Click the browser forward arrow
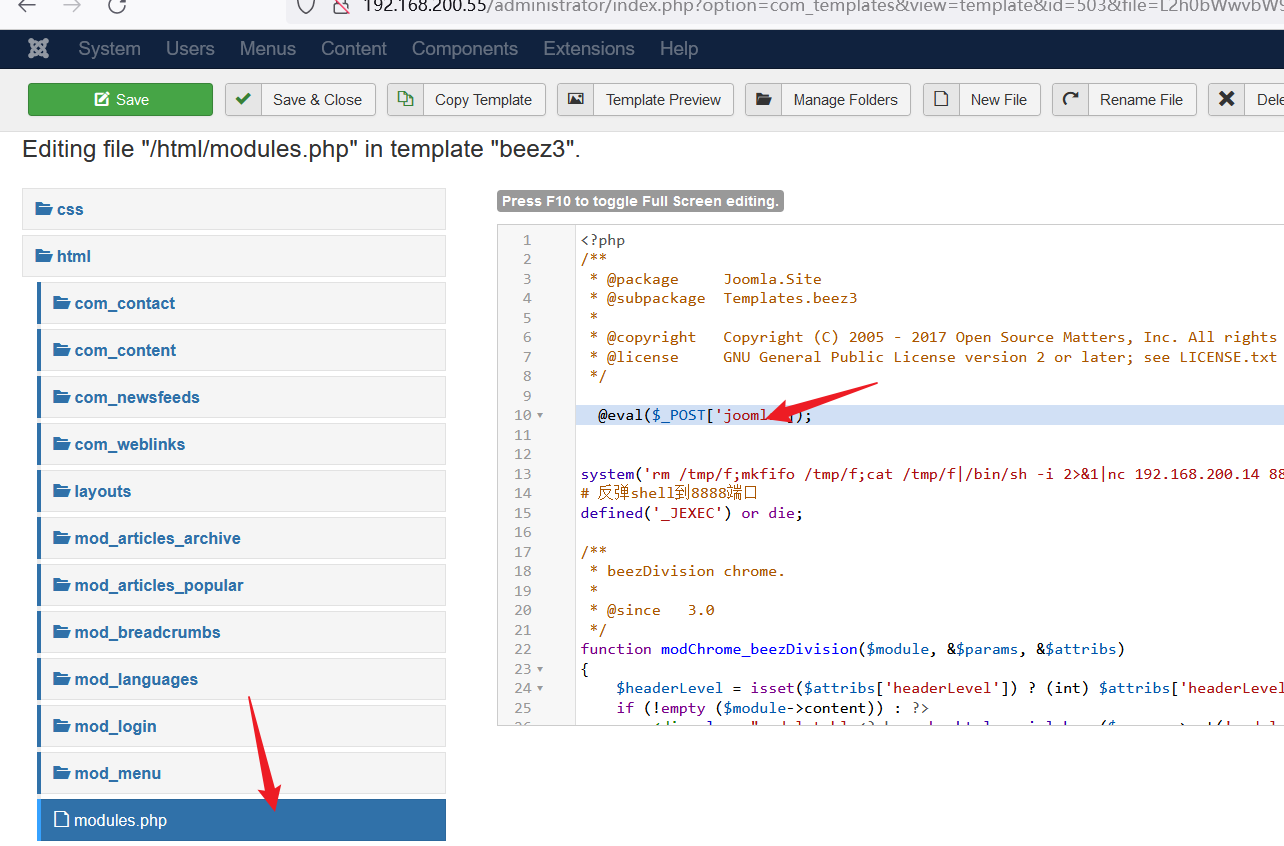 72,6
